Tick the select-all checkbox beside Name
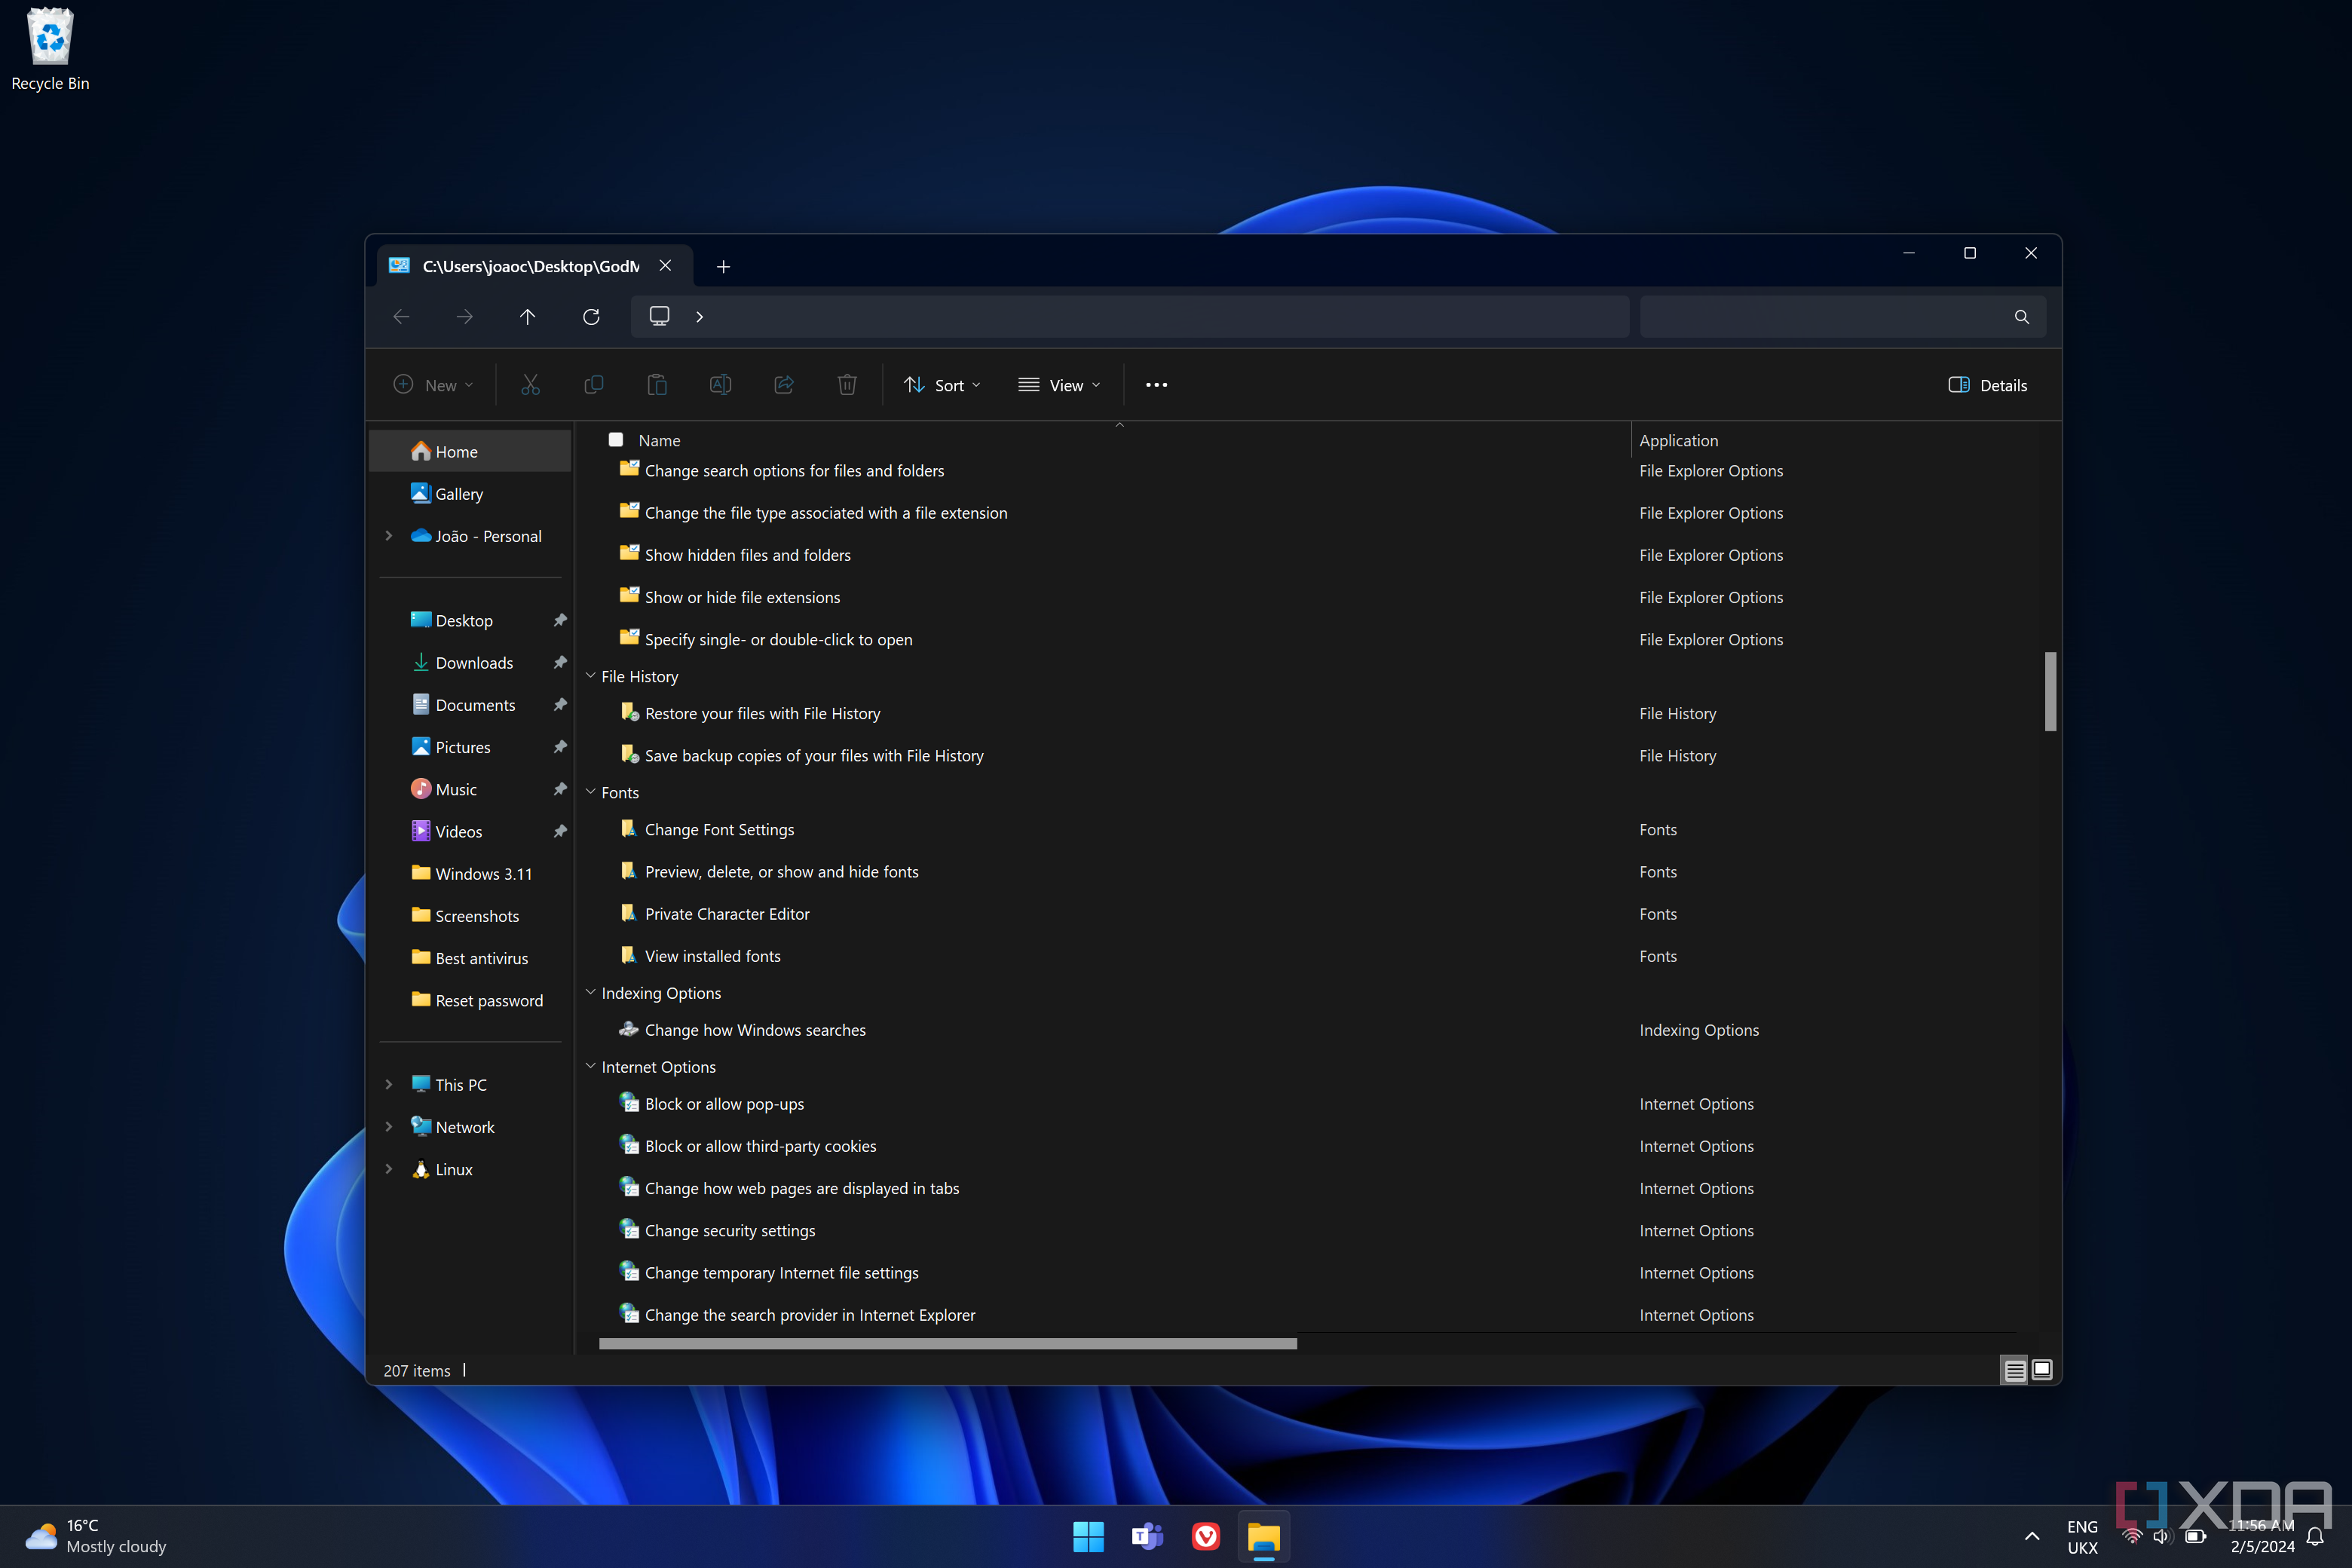2352x1568 pixels. pos(616,440)
